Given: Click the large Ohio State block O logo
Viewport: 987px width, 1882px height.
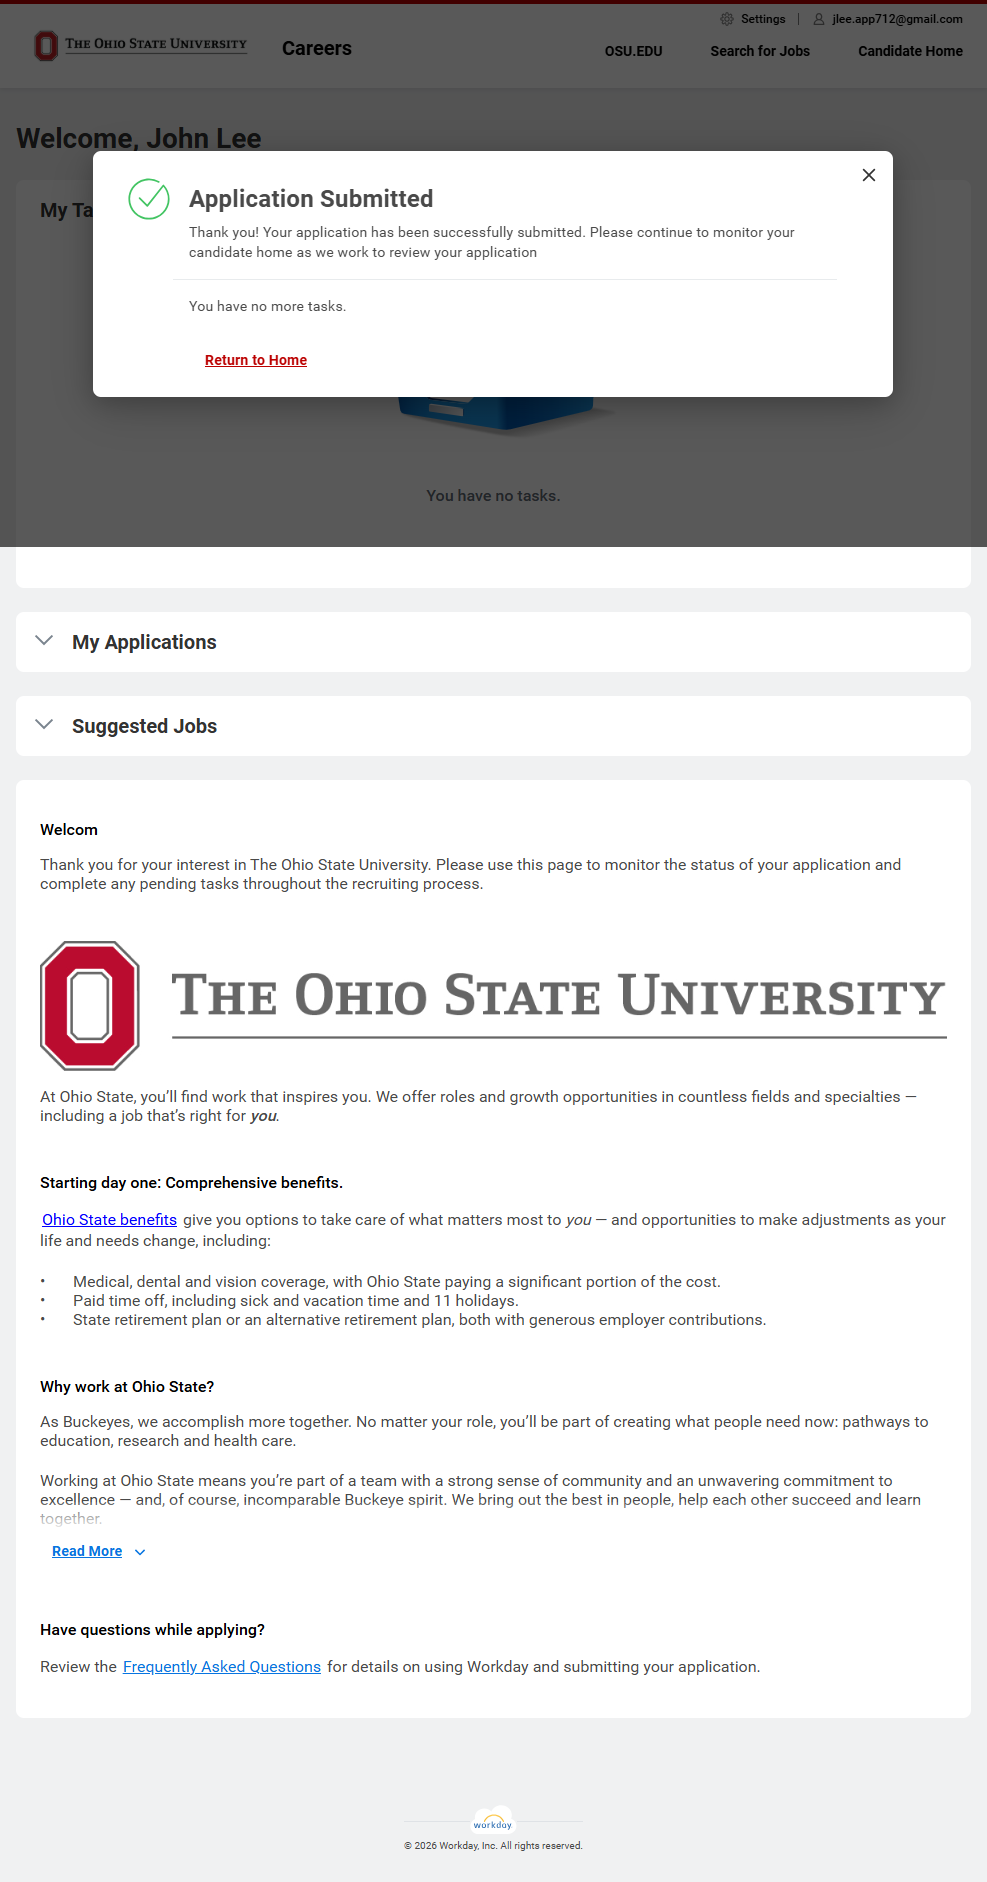Looking at the screenshot, I should 90,1005.
